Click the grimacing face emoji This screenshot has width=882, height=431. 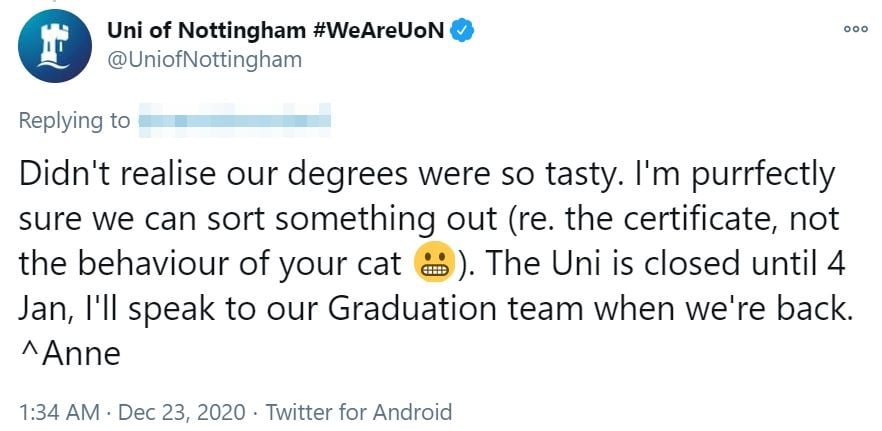430,265
